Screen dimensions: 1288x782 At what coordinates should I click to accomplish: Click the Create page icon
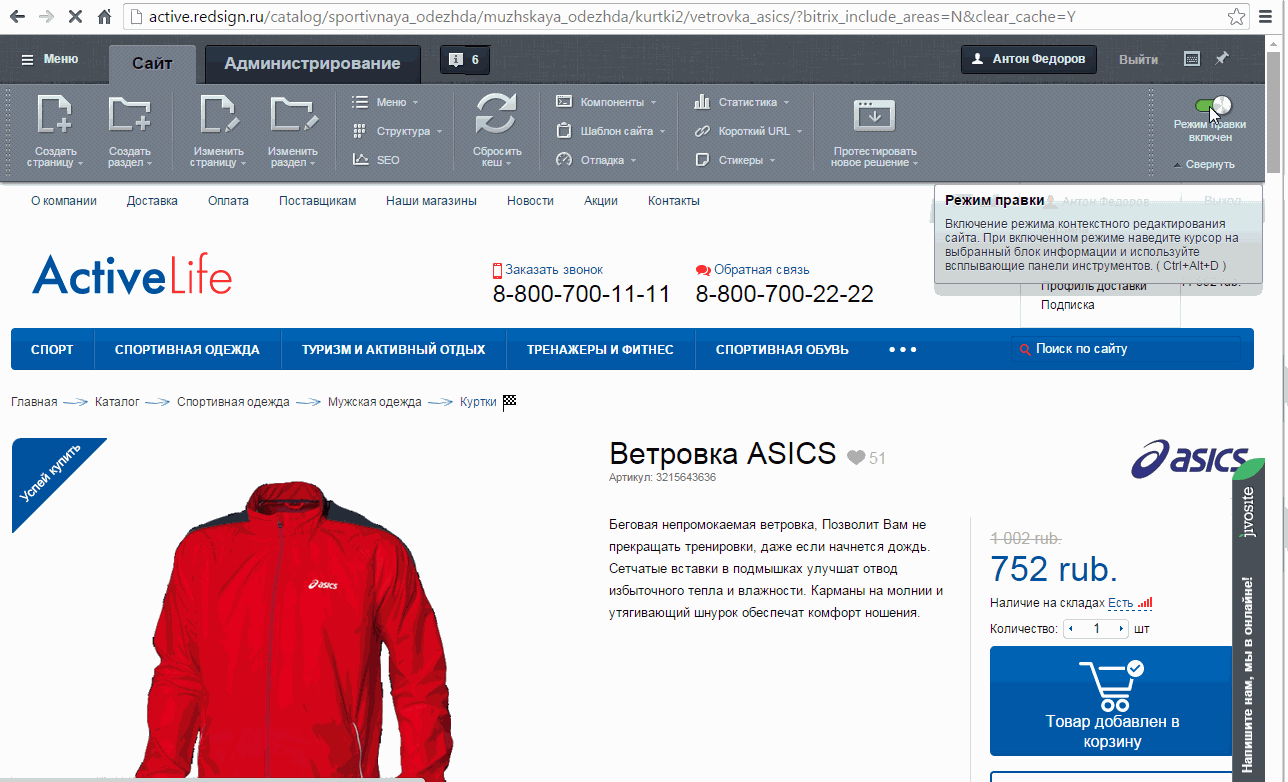[55, 113]
